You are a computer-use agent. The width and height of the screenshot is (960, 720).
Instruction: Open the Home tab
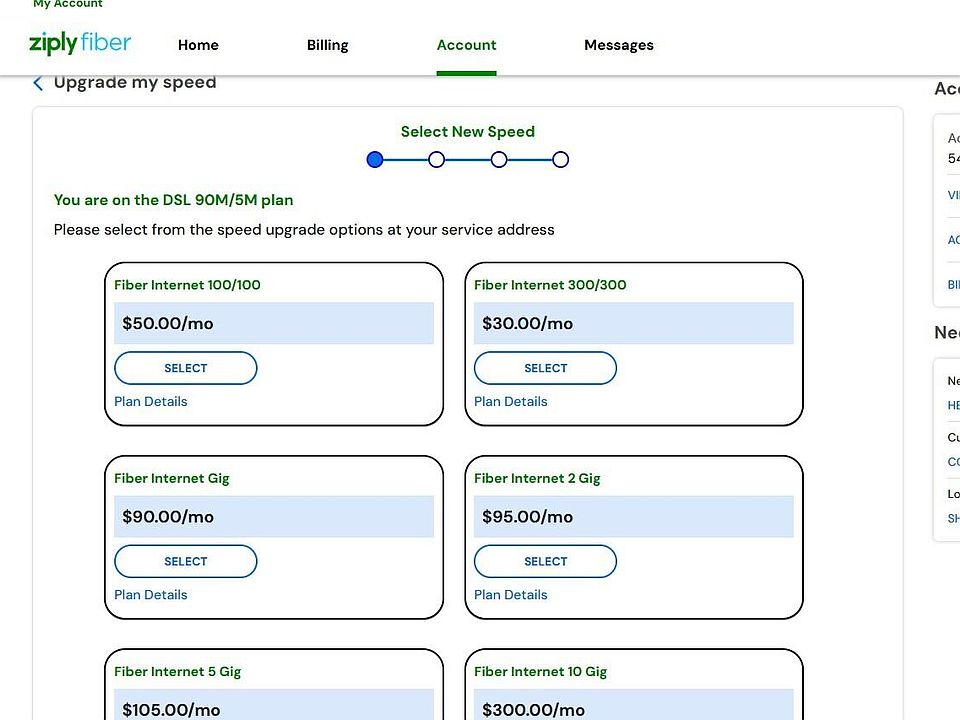(x=198, y=45)
